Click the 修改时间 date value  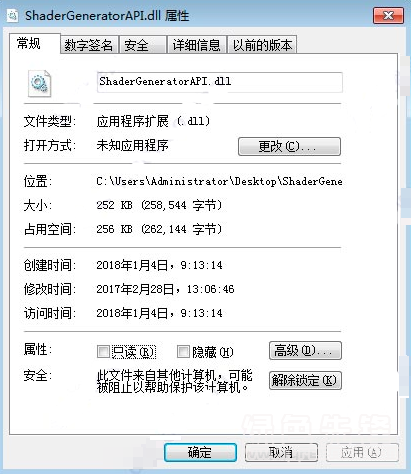(165, 289)
